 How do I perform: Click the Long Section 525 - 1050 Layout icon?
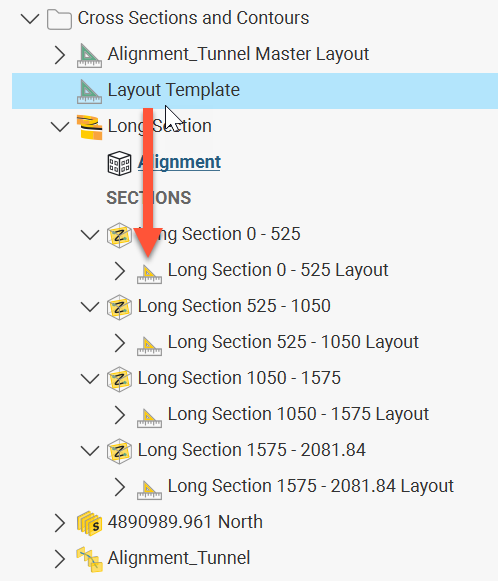(x=149, y=345)
